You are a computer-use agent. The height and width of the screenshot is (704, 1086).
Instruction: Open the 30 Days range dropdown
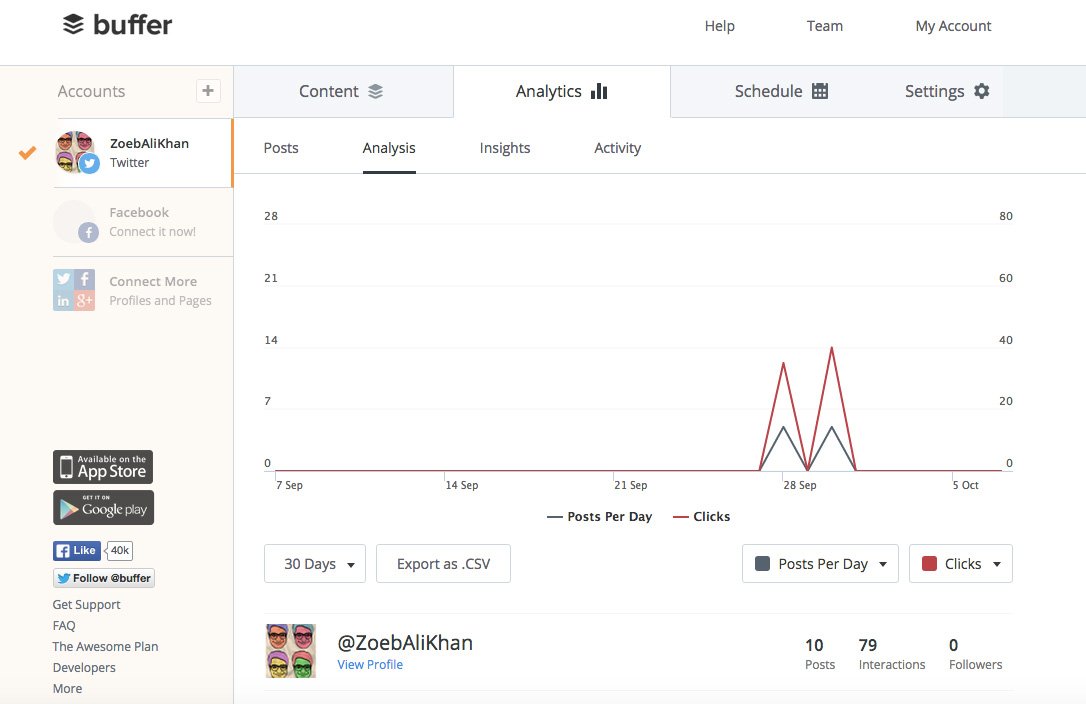point(314,563)
